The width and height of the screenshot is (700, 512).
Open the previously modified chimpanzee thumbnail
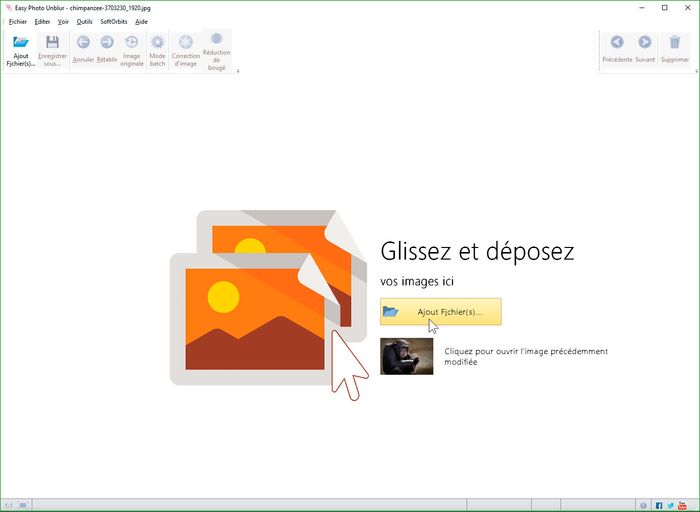click(407, 356)
